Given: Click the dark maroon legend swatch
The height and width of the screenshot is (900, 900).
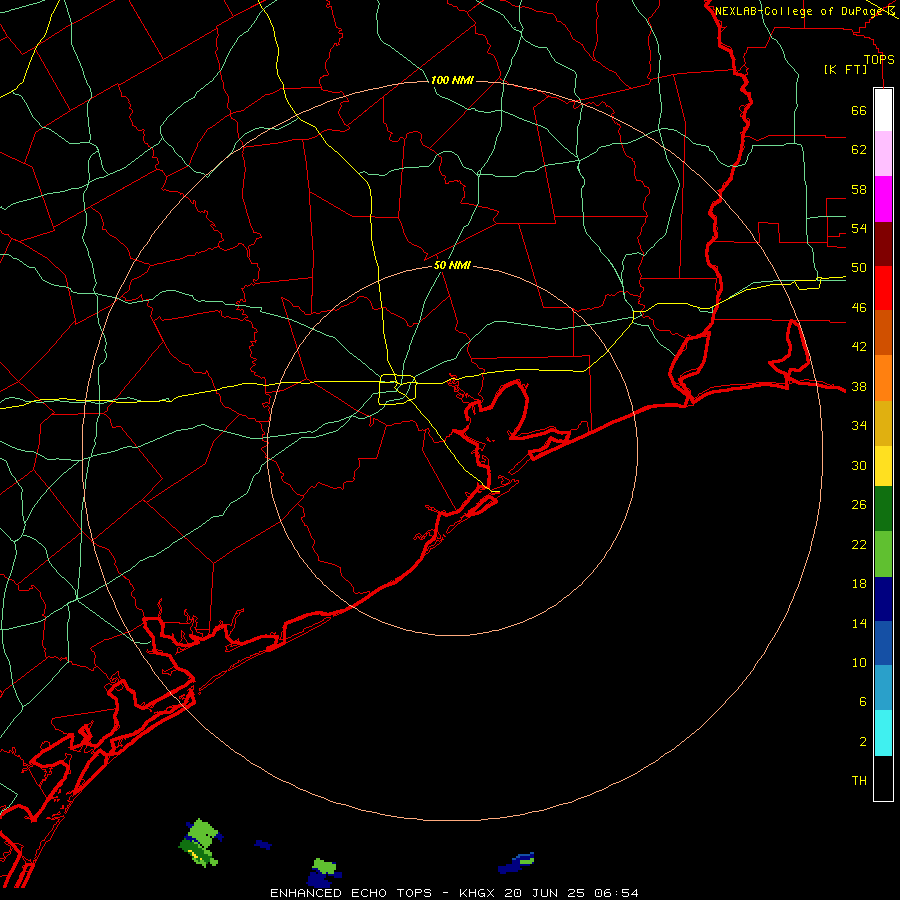Looking at the screenshot, I should pyautogui.click(x=883, y=244).
